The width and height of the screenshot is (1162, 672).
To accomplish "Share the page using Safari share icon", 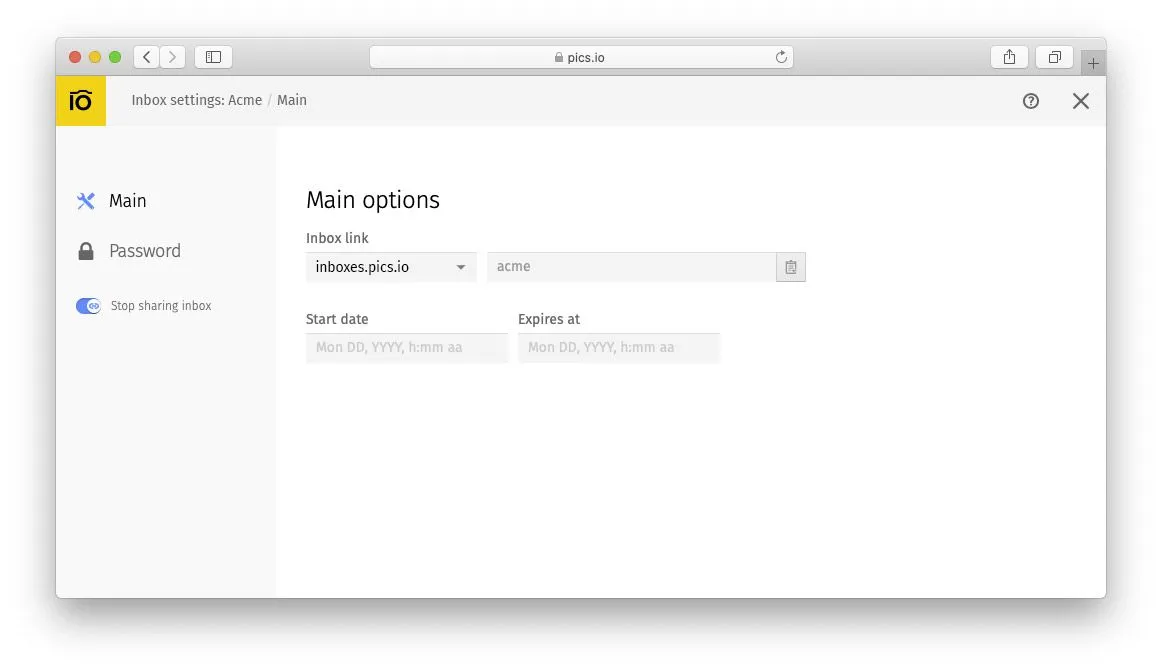I will pos(1008,57).
